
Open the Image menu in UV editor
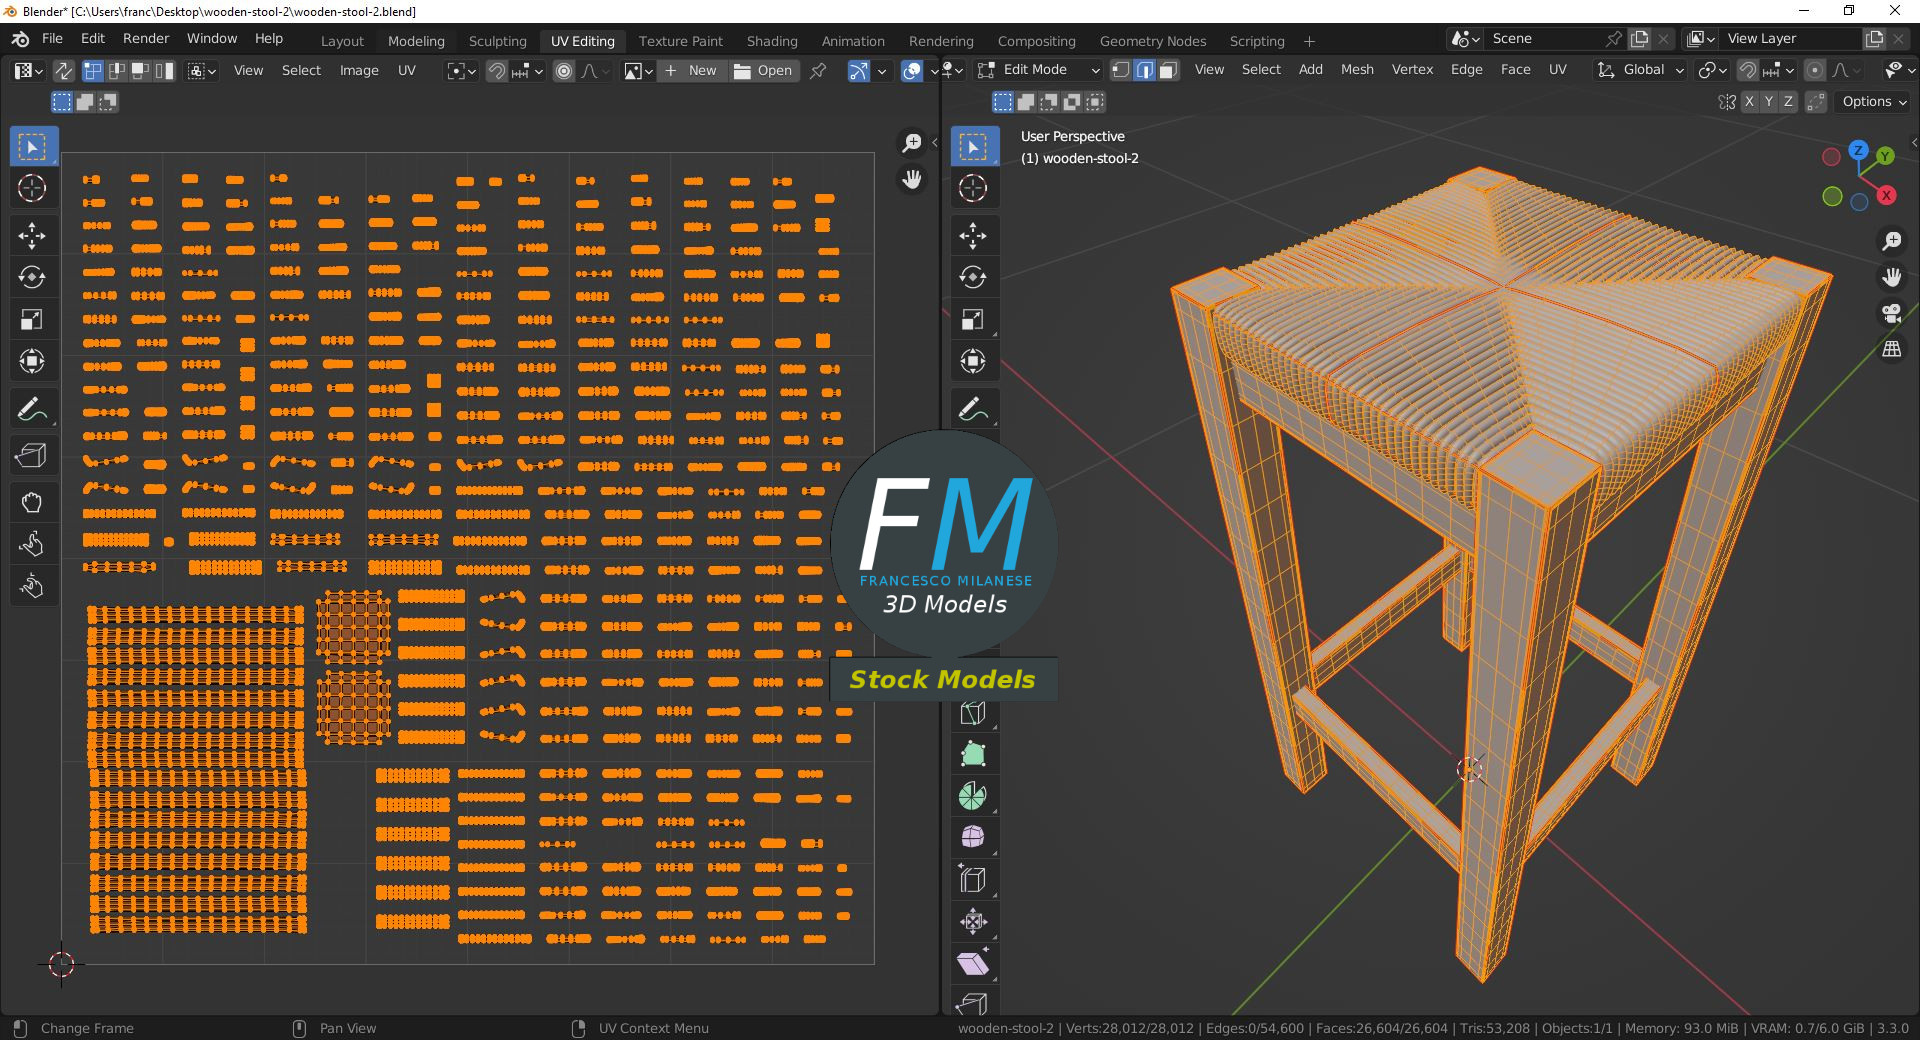pos(359,71)
